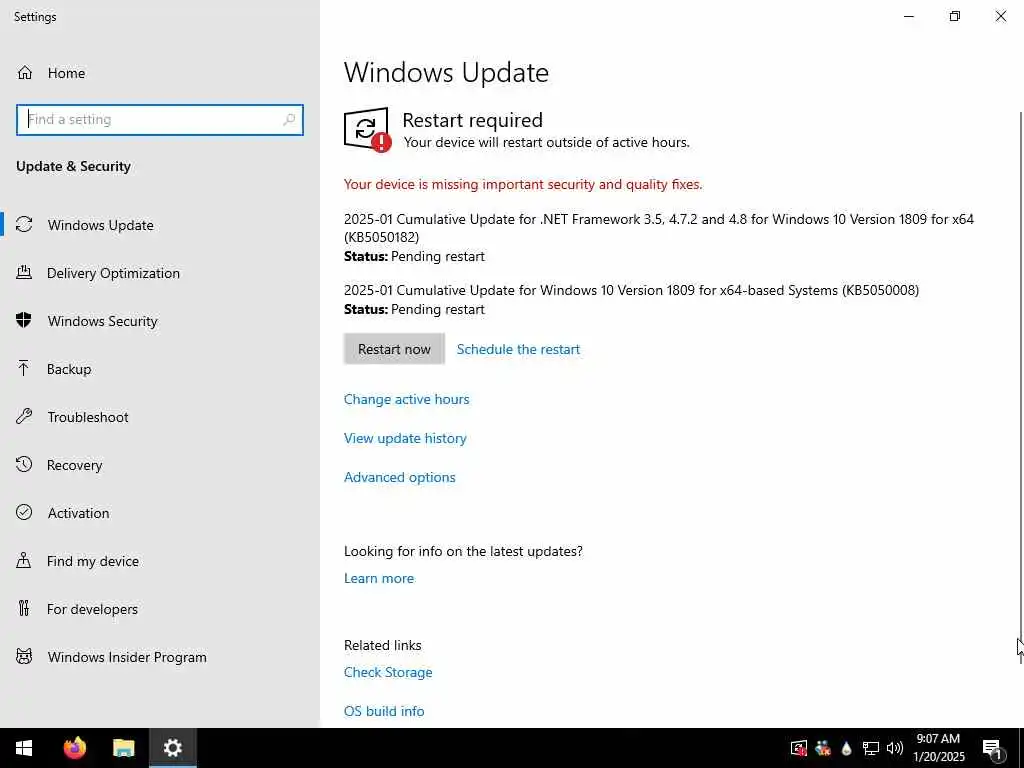The image size is (1024, 768).
Task: Click the Check Storage link
Action: pyautogui.click(x=388, y=672)
